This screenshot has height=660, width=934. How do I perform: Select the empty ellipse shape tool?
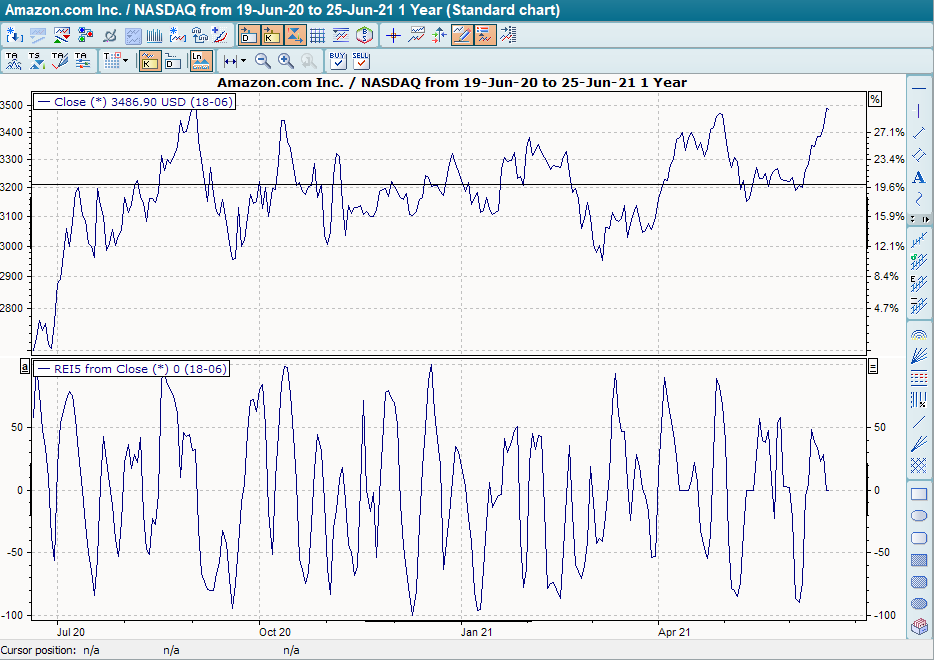pyautogui.click(x=919, y=516)
